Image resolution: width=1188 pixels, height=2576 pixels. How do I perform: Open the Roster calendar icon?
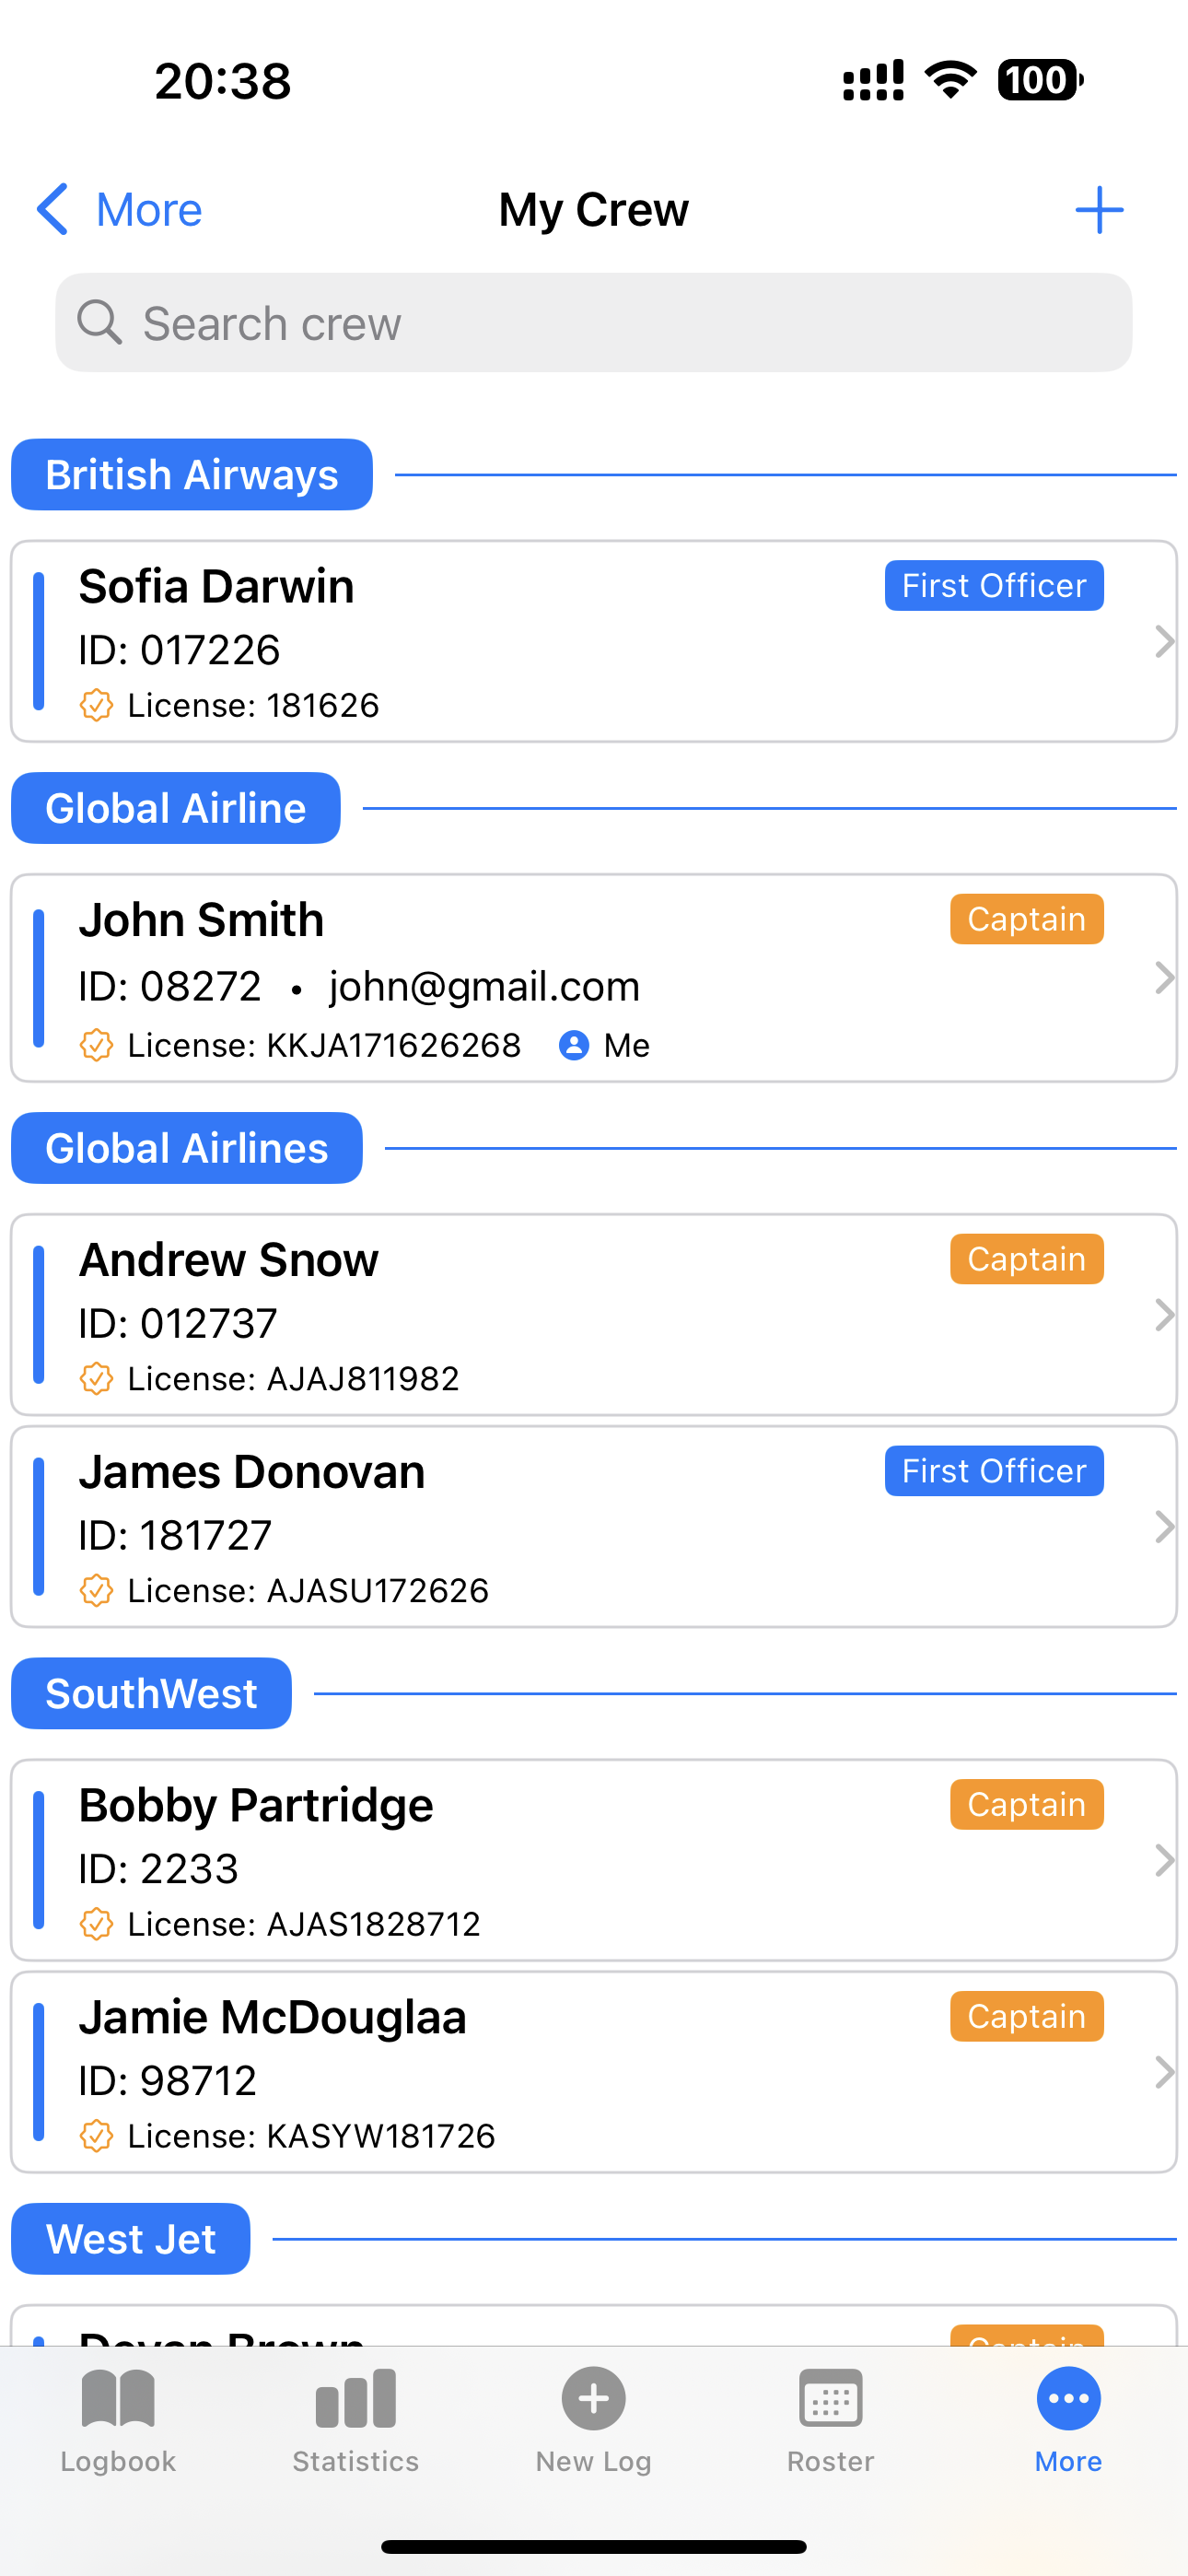click(x=830, y=2398)
